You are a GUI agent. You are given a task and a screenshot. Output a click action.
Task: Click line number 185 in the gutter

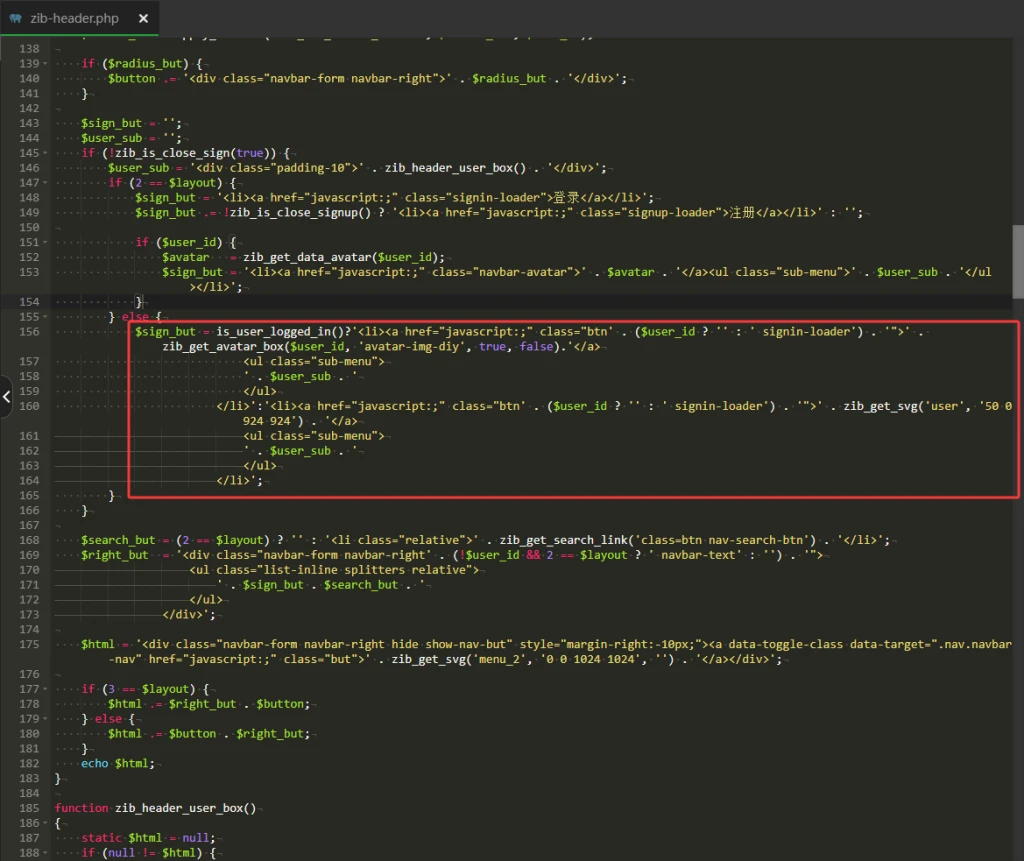point(29,807)
